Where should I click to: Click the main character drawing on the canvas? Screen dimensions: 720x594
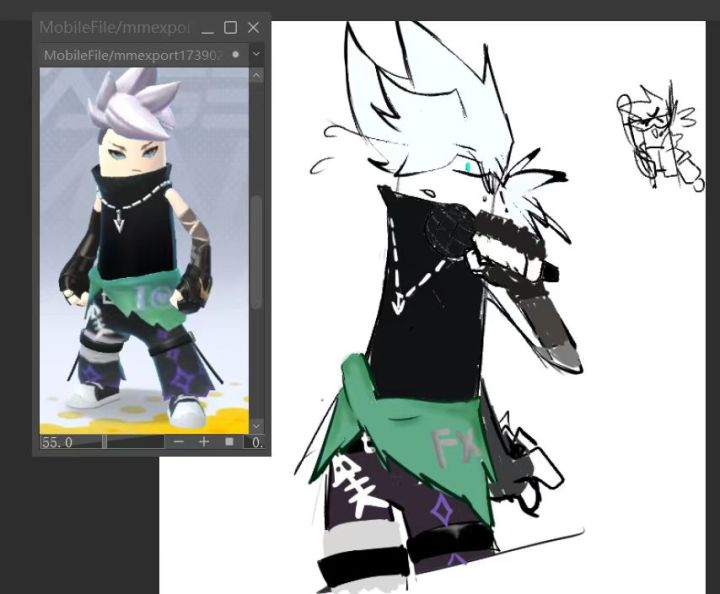[439, 308]
